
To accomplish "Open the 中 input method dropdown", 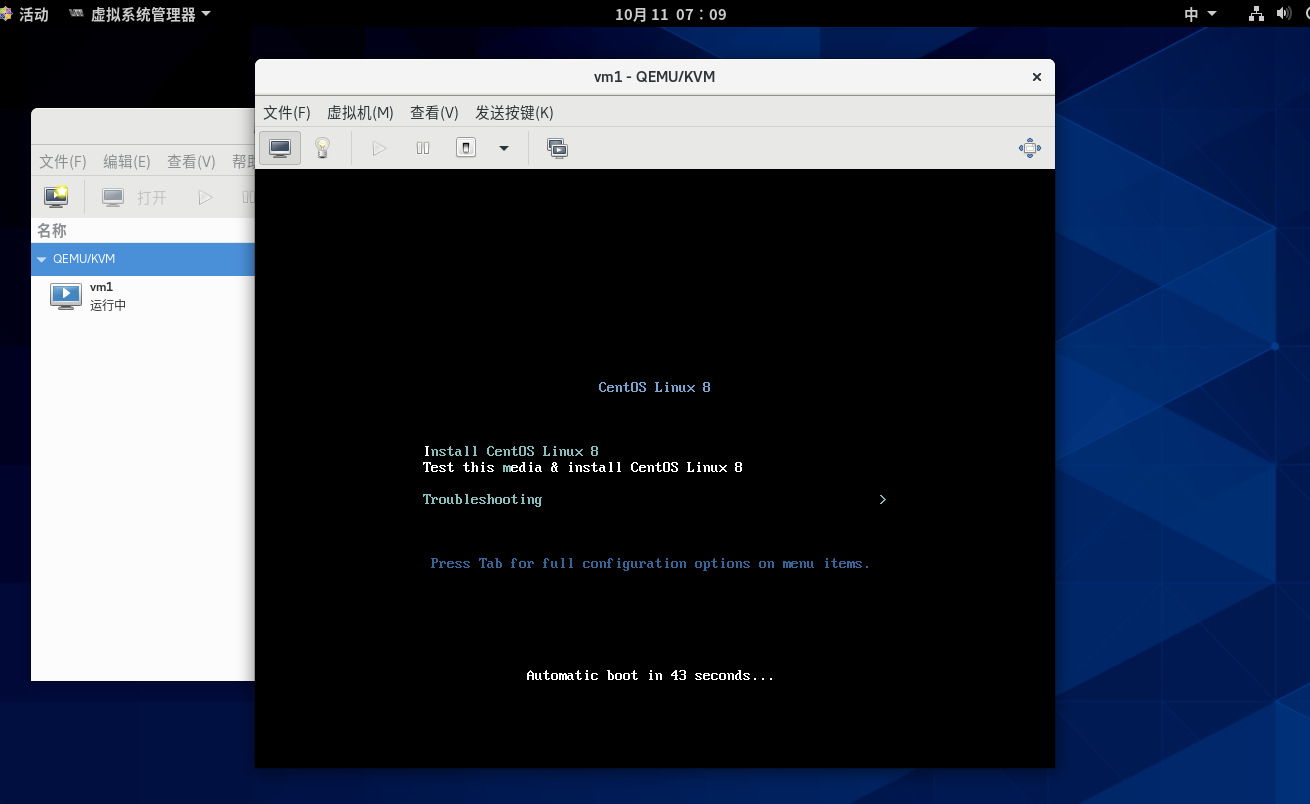I will pos(1200,14).
